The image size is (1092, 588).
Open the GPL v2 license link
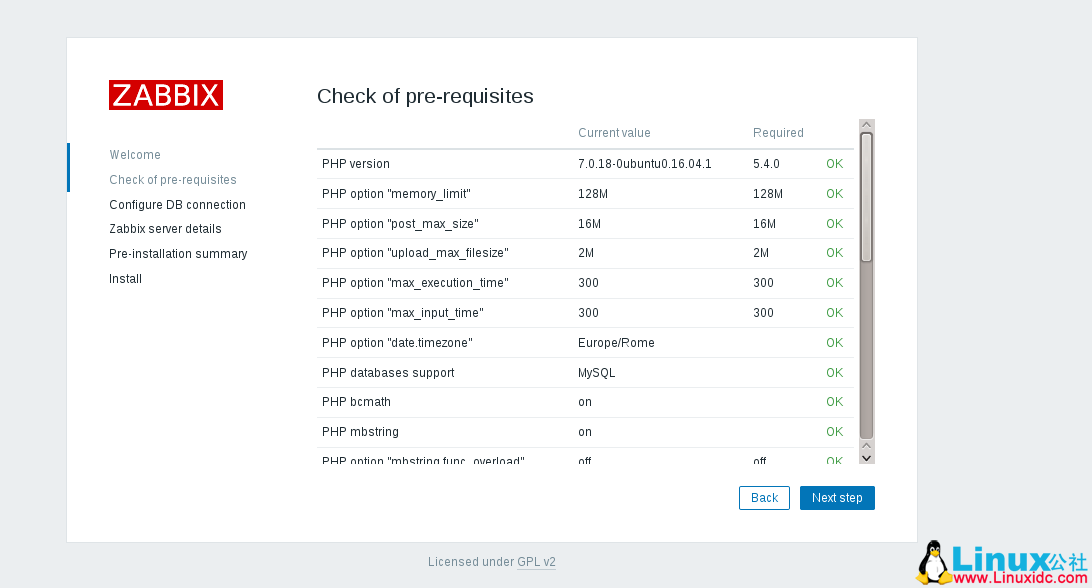point(536,562)
